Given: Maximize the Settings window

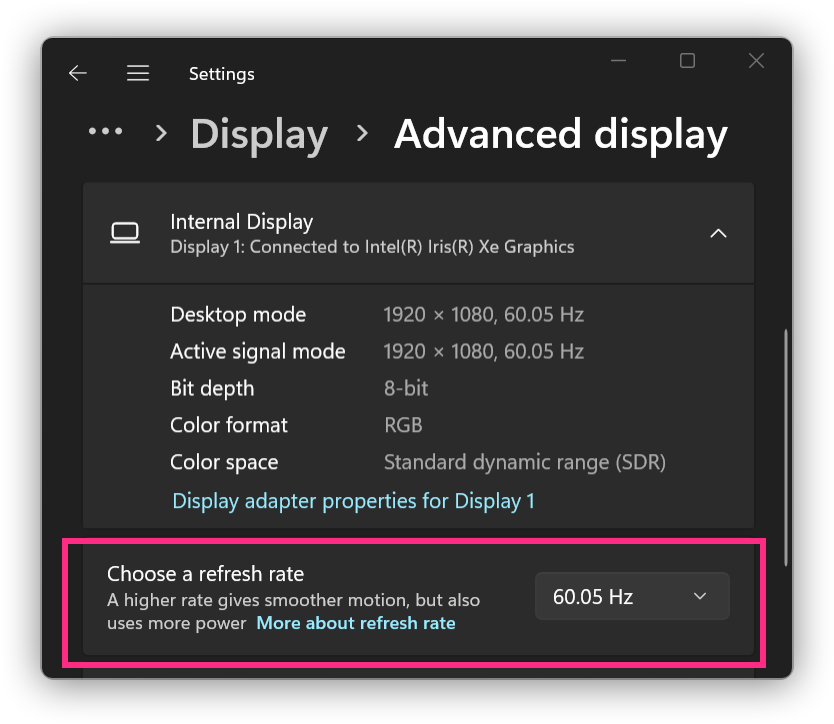Looking at the screenshot, I should tap(687, 61).
